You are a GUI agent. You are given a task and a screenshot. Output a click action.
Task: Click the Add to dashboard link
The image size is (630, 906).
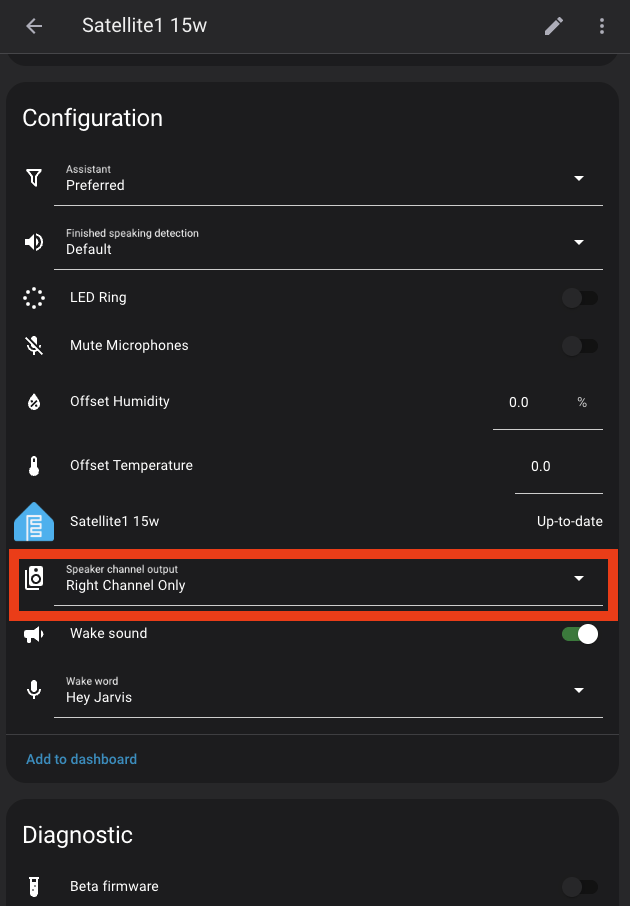[x=81, y=759]
